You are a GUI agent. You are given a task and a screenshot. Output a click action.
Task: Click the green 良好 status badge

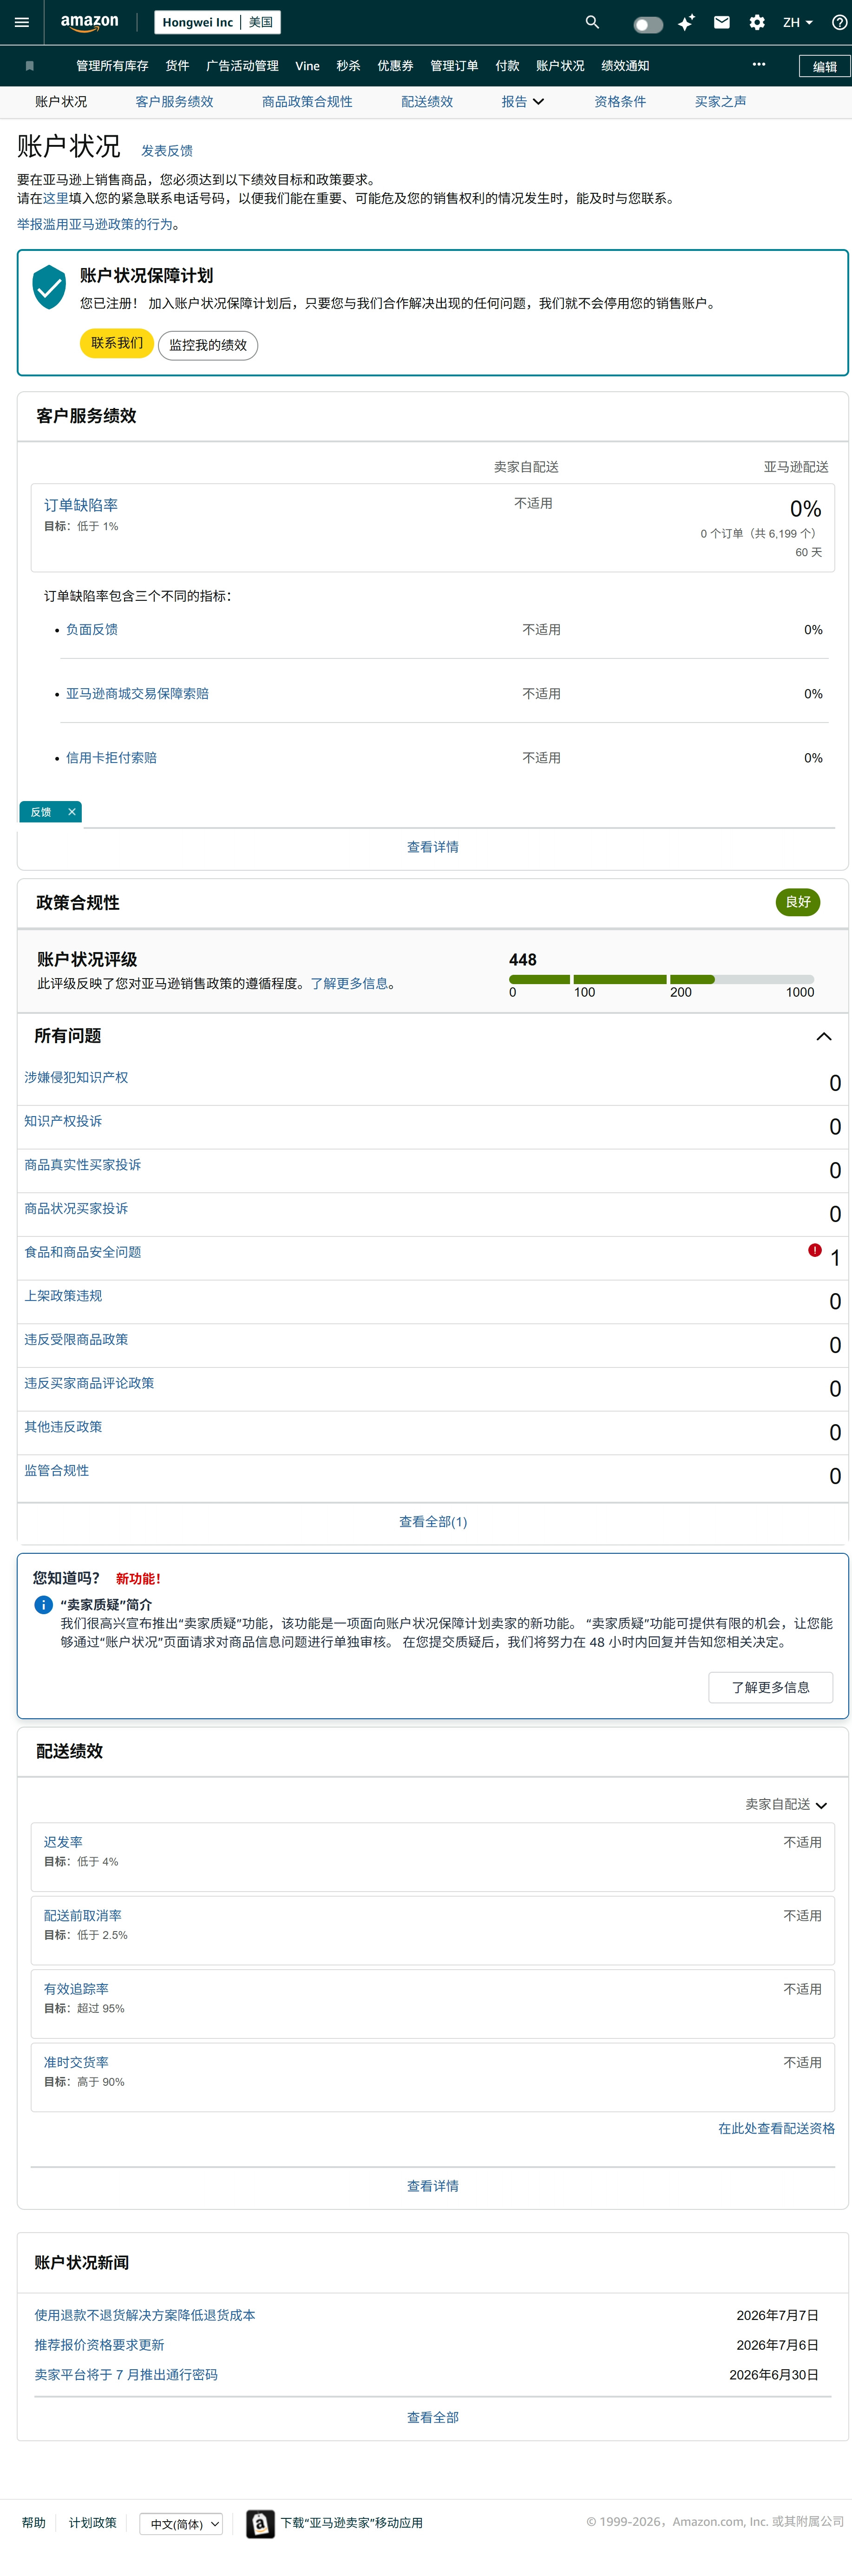click(x=798, y=902)
